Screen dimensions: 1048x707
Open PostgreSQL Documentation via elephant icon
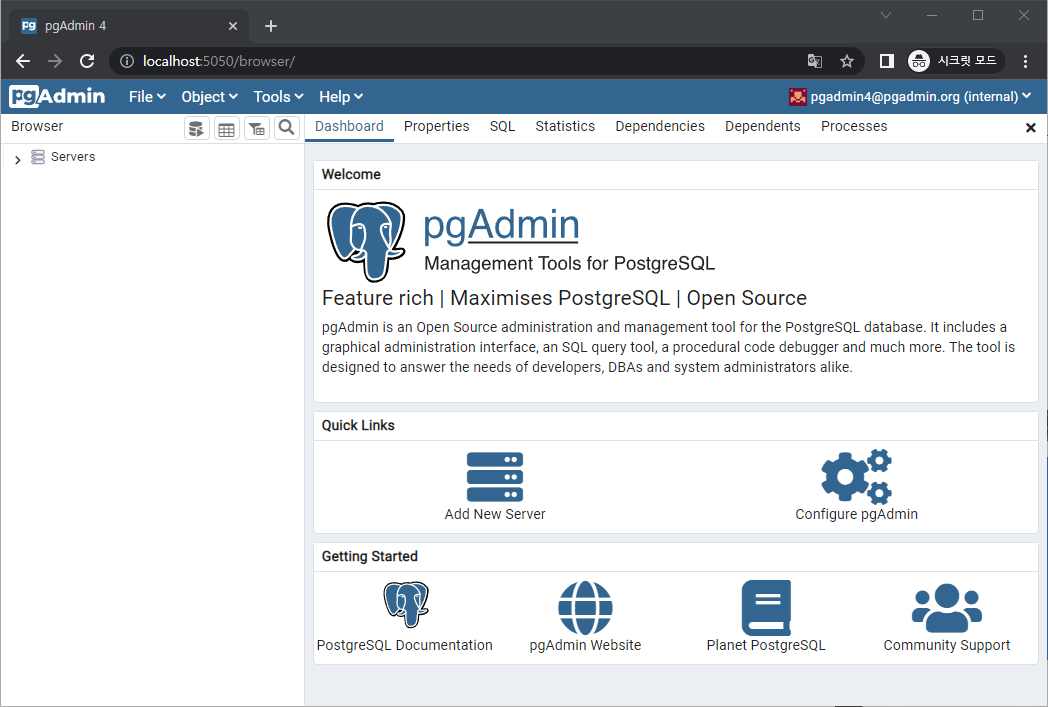pyautogui.click(x=405, y=605)
